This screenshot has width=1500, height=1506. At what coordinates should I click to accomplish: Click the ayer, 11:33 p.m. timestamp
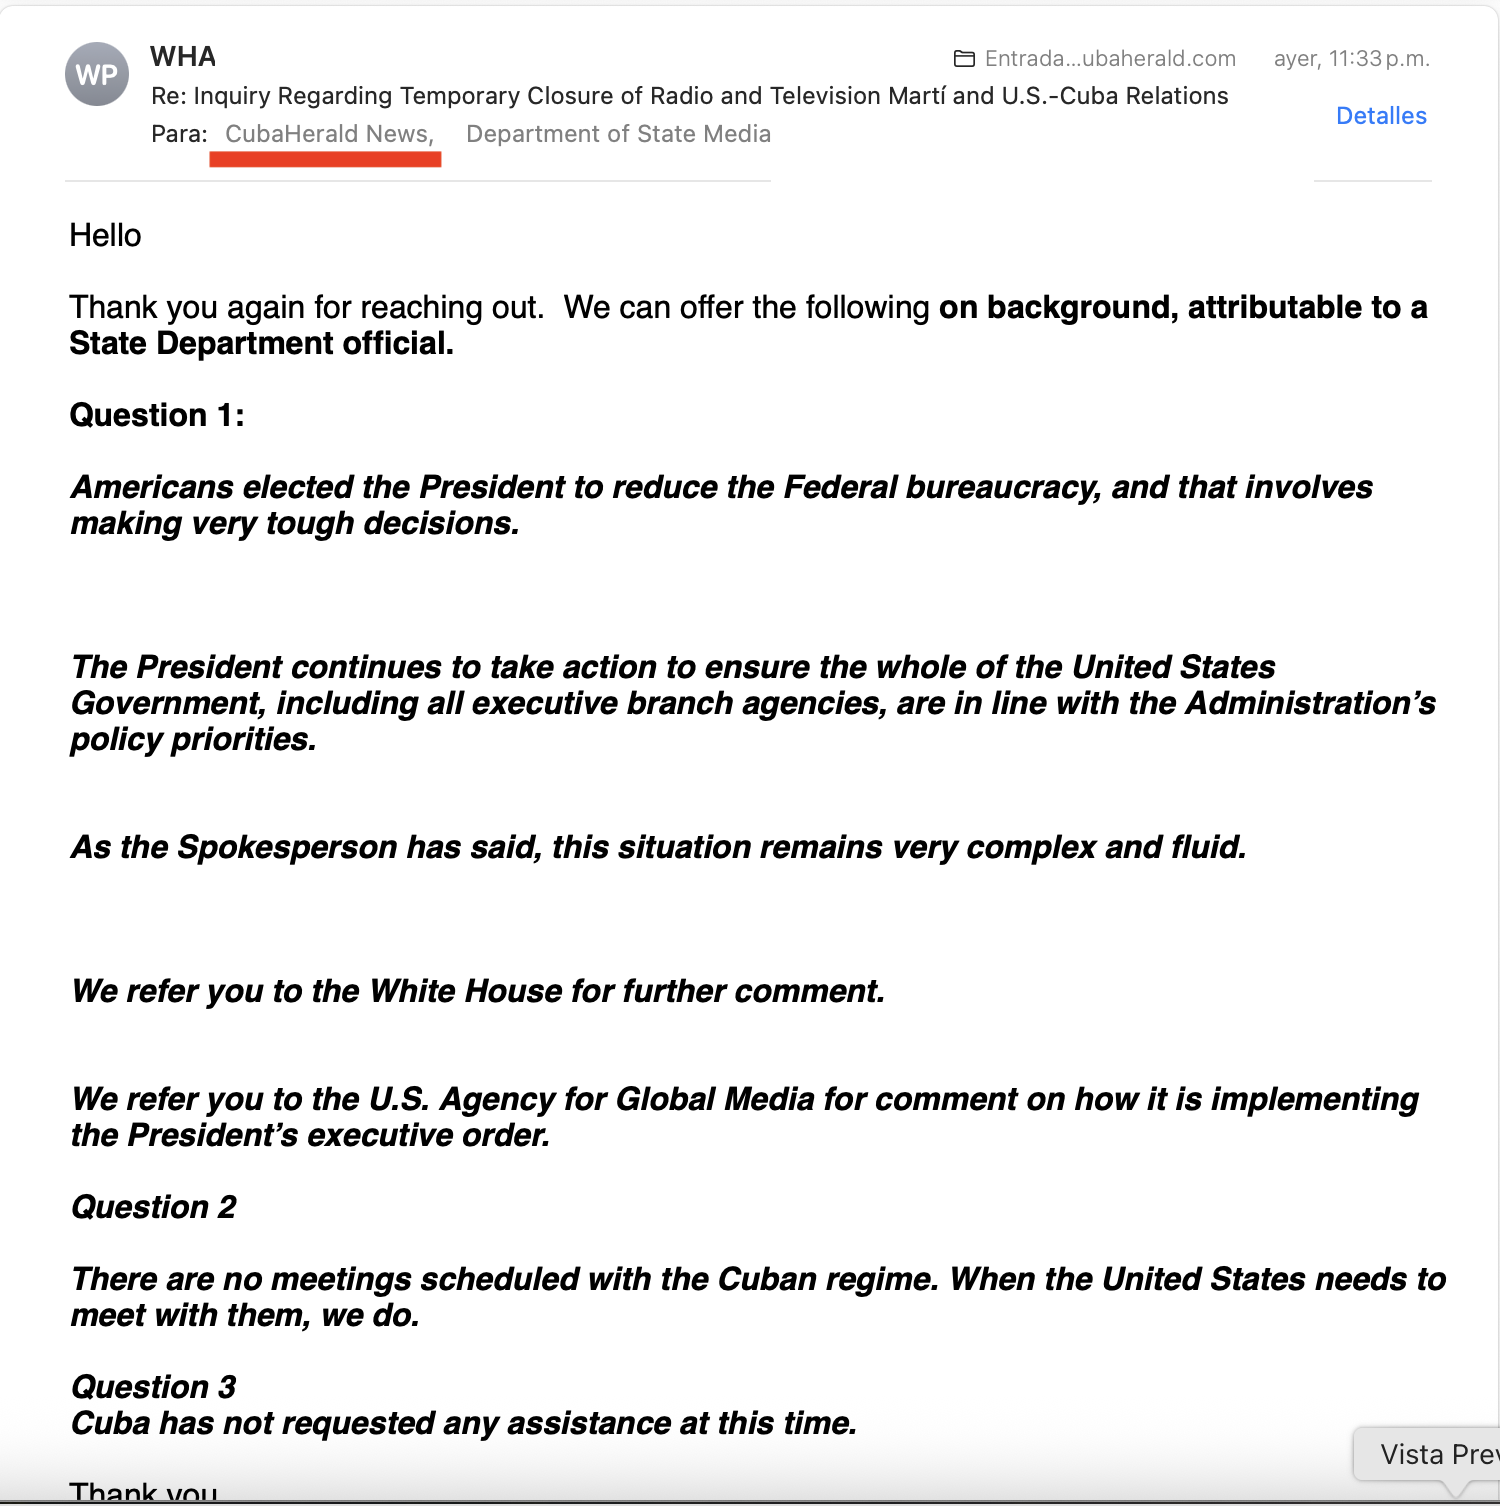pyautogui.click(x=1350, y=58)
